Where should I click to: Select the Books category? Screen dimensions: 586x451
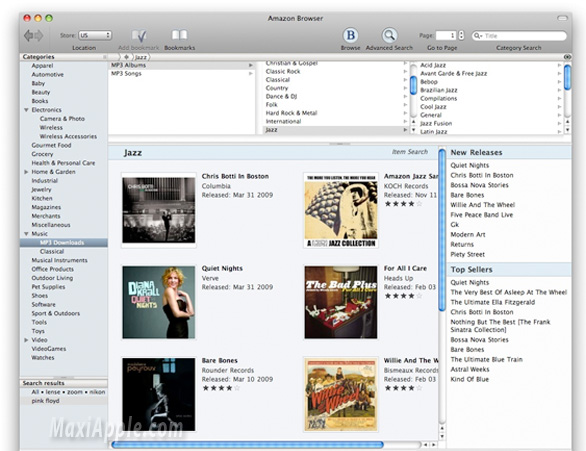point(40,101)
